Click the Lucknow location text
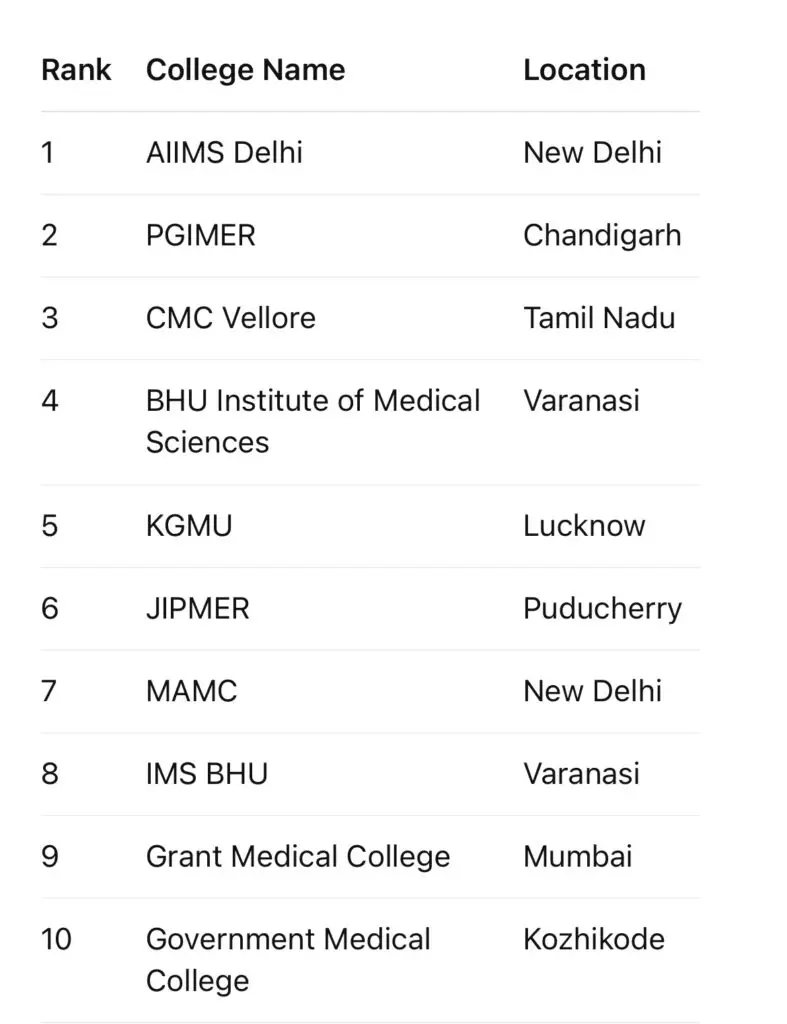This screenshot has width=787, height=1024. tap(584, 526)
